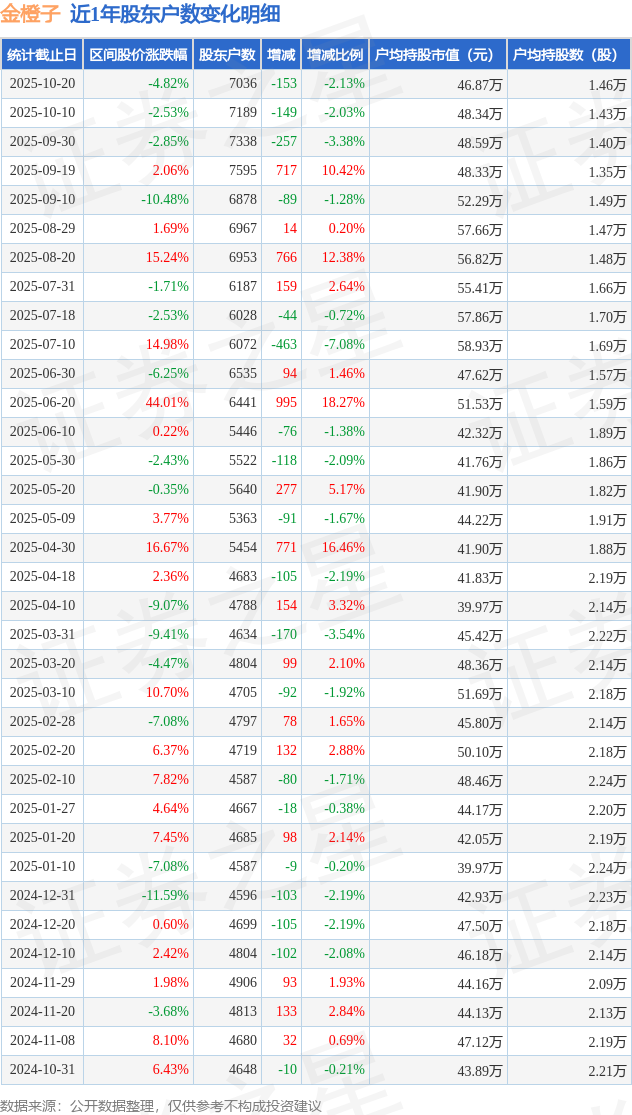Click the 统计截止日 column header

[x=42, y=55]
